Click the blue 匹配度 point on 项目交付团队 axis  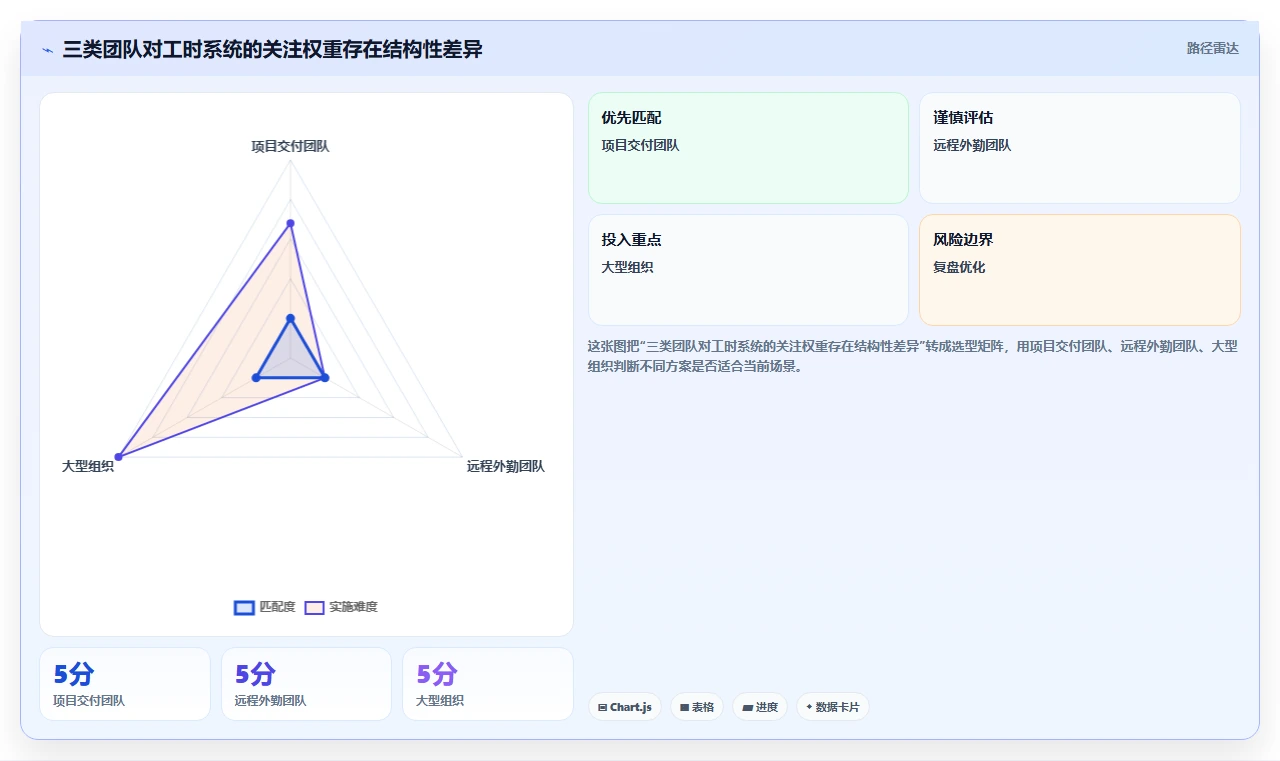coord(290,319)
